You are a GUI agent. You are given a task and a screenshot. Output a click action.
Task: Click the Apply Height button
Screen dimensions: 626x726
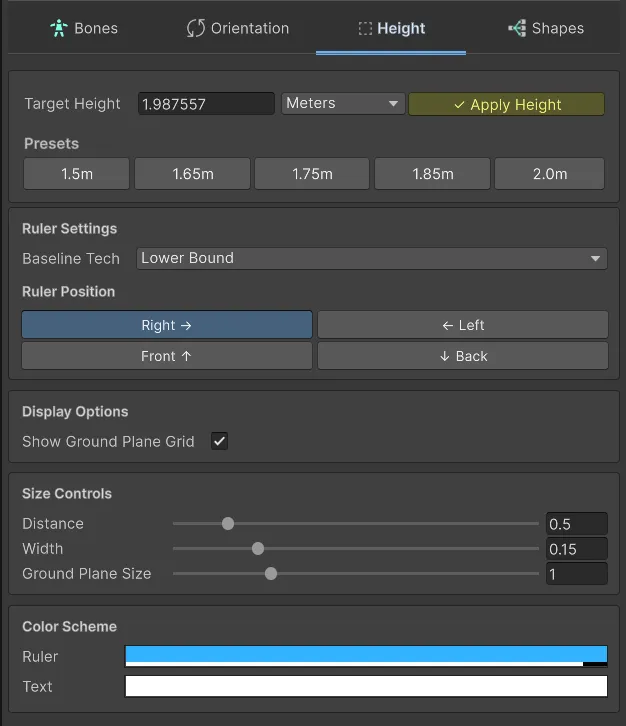click(507, 104)
